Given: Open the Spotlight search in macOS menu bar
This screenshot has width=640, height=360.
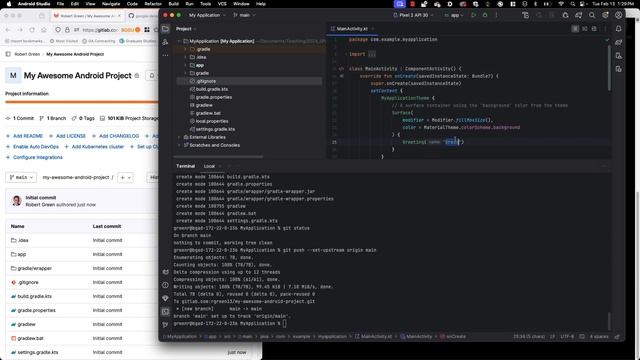Looking at the screenshot, I should point(573,4).
